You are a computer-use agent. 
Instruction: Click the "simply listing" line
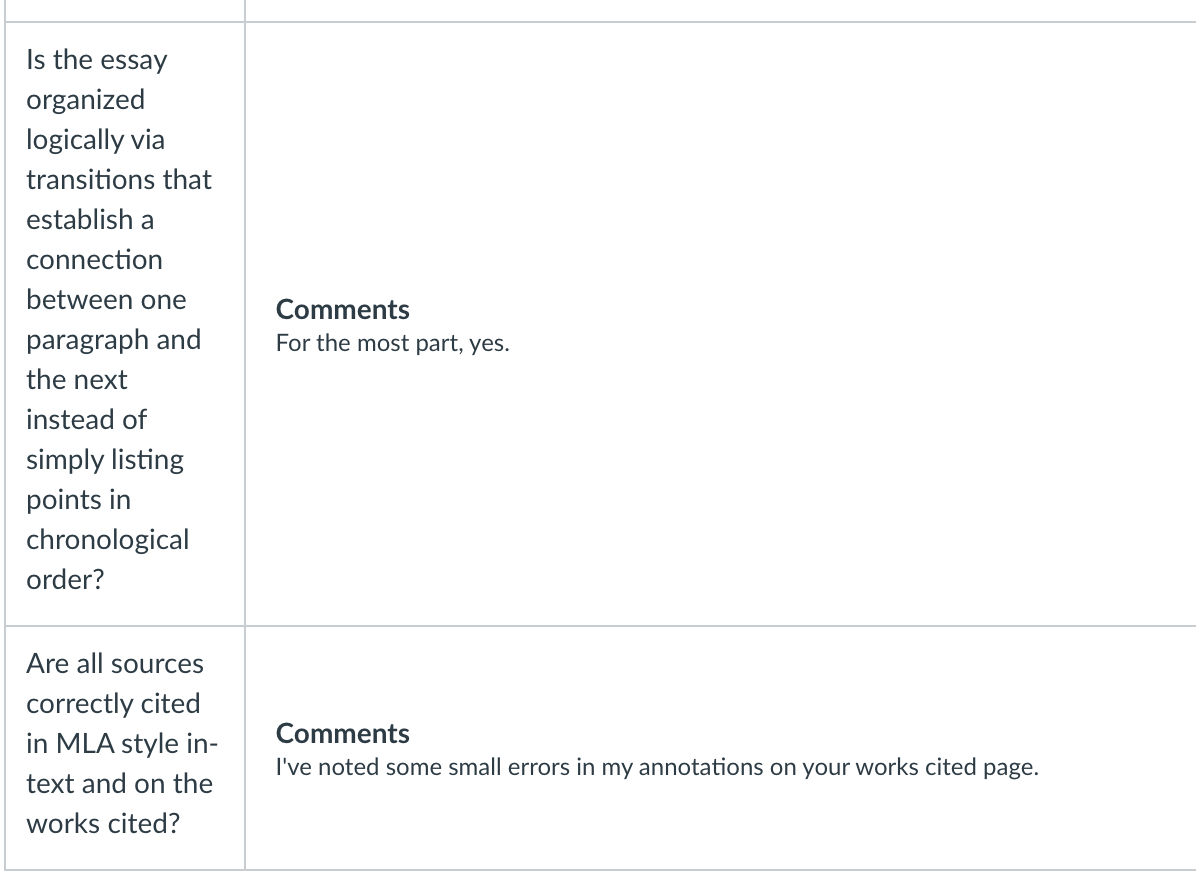point(105,460)
